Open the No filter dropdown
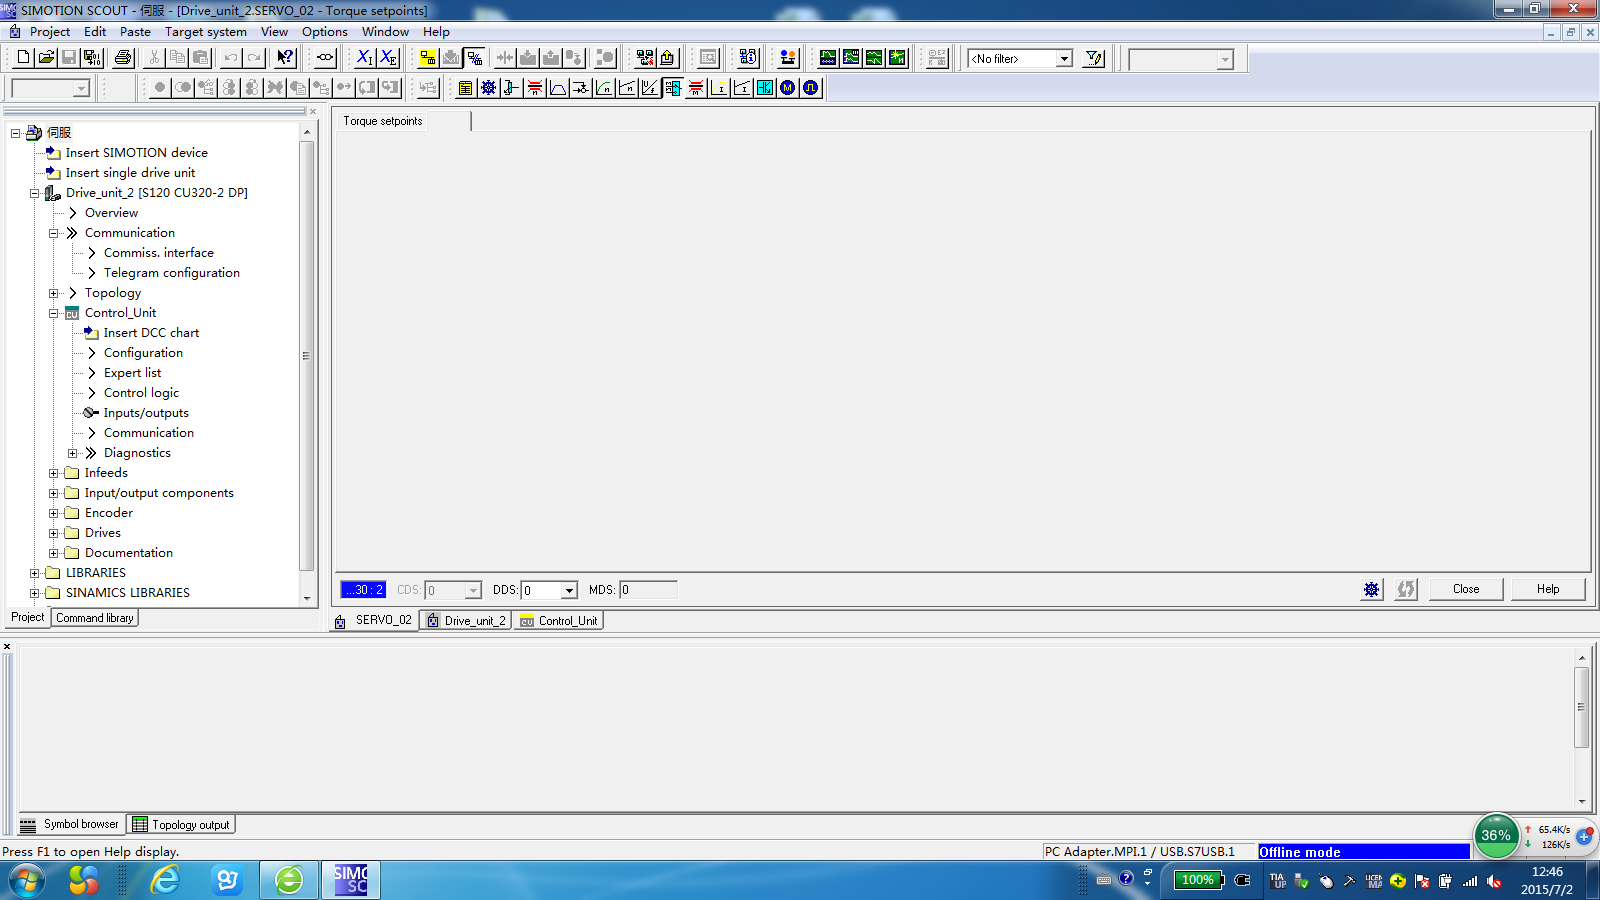1600x900 pixels. (1064, 59)
